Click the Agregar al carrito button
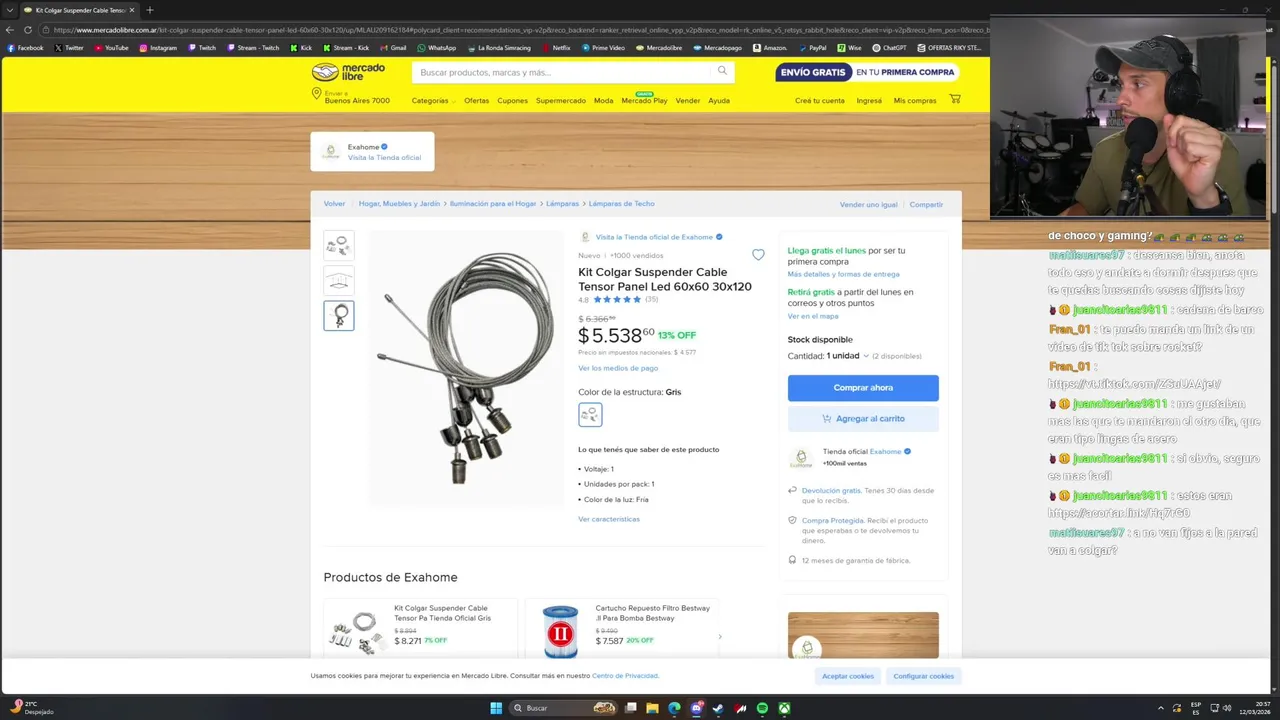Viewport: 1280px width, 720px height. click(x=863, y=418)
